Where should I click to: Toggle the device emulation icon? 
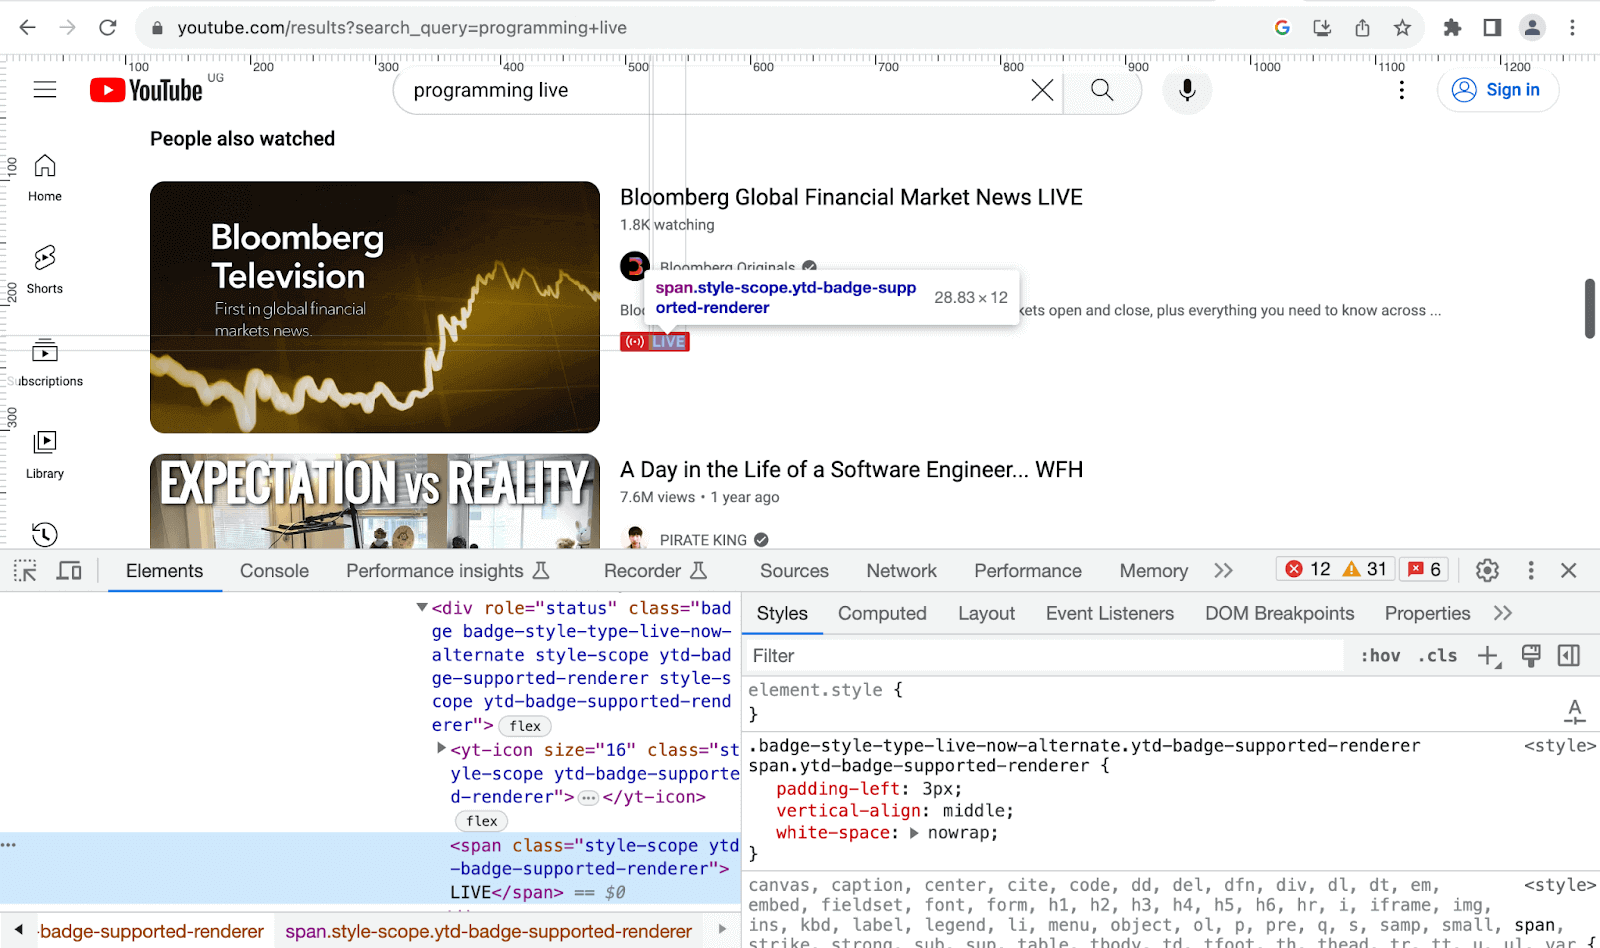[67, 570]
